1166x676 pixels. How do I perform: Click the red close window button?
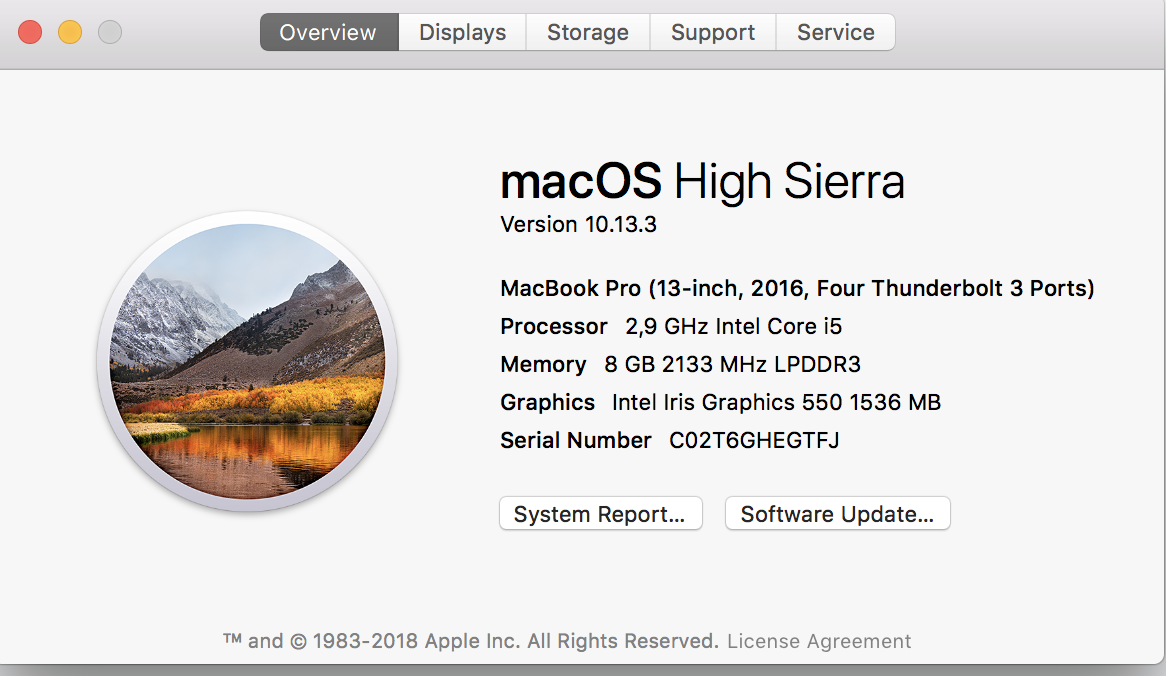[30, 32]
